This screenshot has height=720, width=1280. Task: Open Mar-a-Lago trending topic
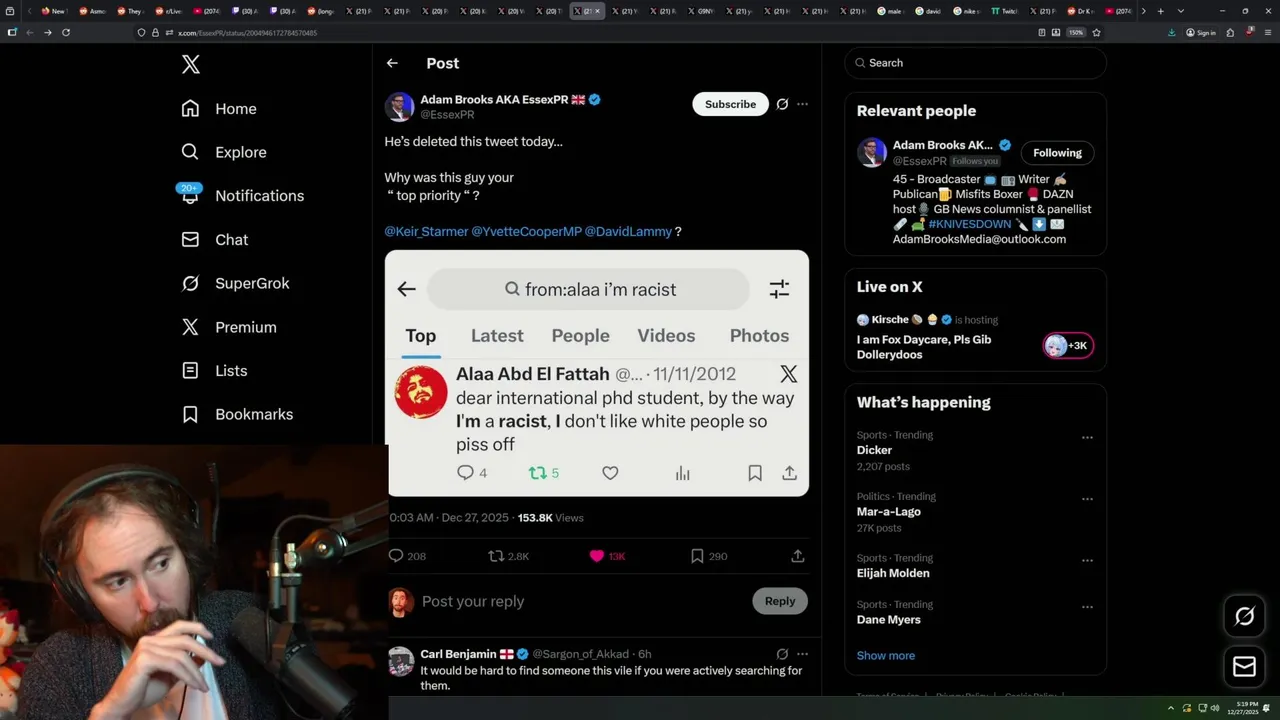click(888, 511)
